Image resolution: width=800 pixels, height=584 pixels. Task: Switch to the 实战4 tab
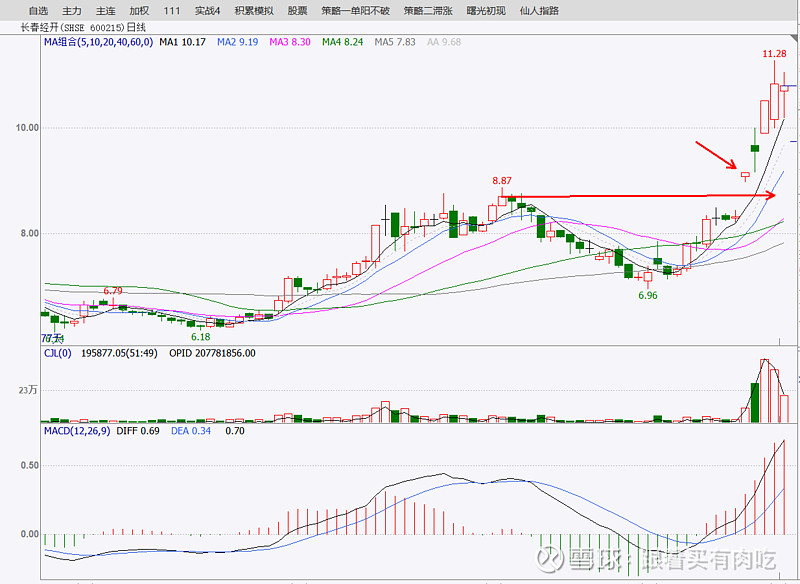(x=207, y=11)
